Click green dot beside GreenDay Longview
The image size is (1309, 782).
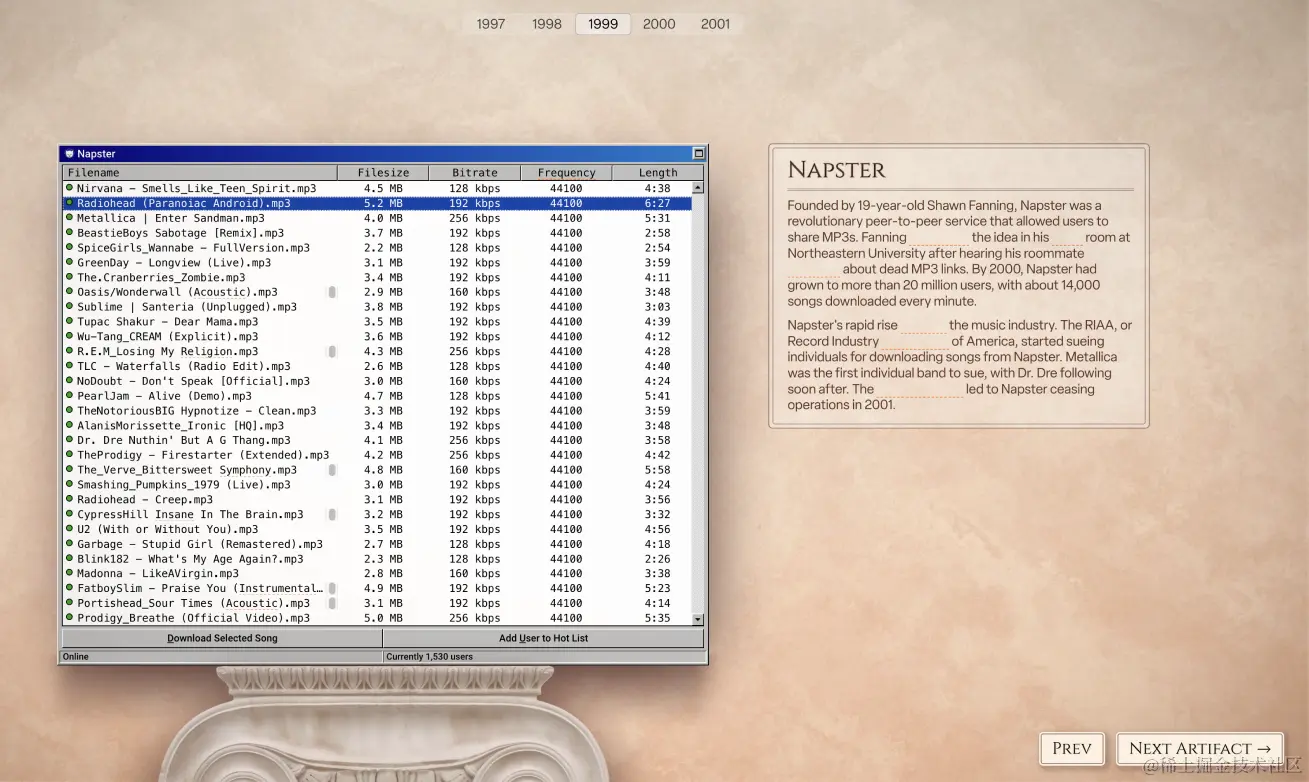click(70, 262)
